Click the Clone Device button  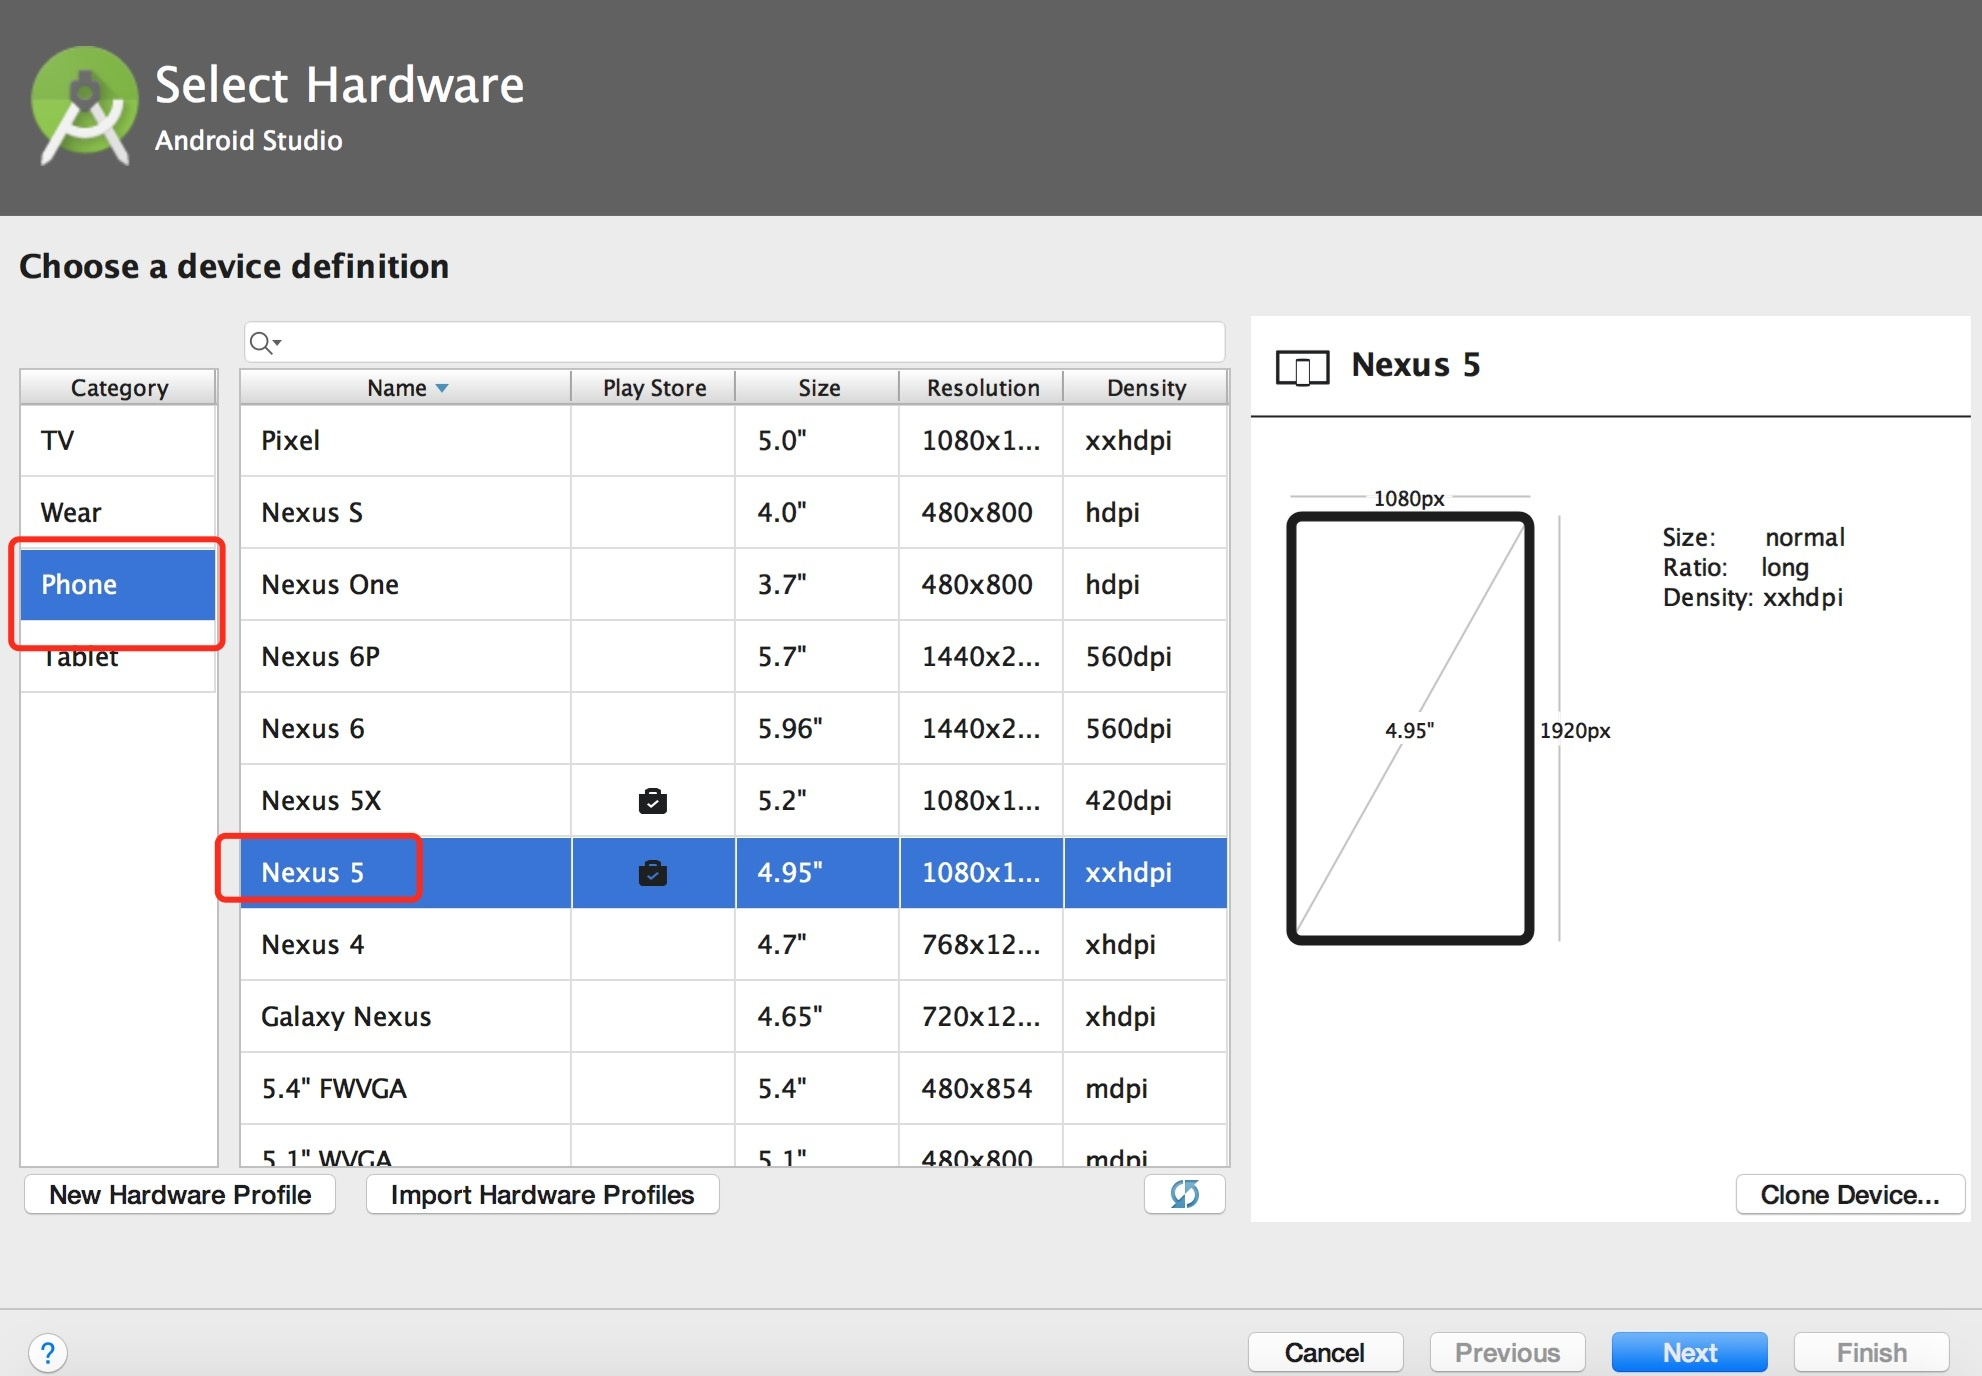(1849, 1195)
